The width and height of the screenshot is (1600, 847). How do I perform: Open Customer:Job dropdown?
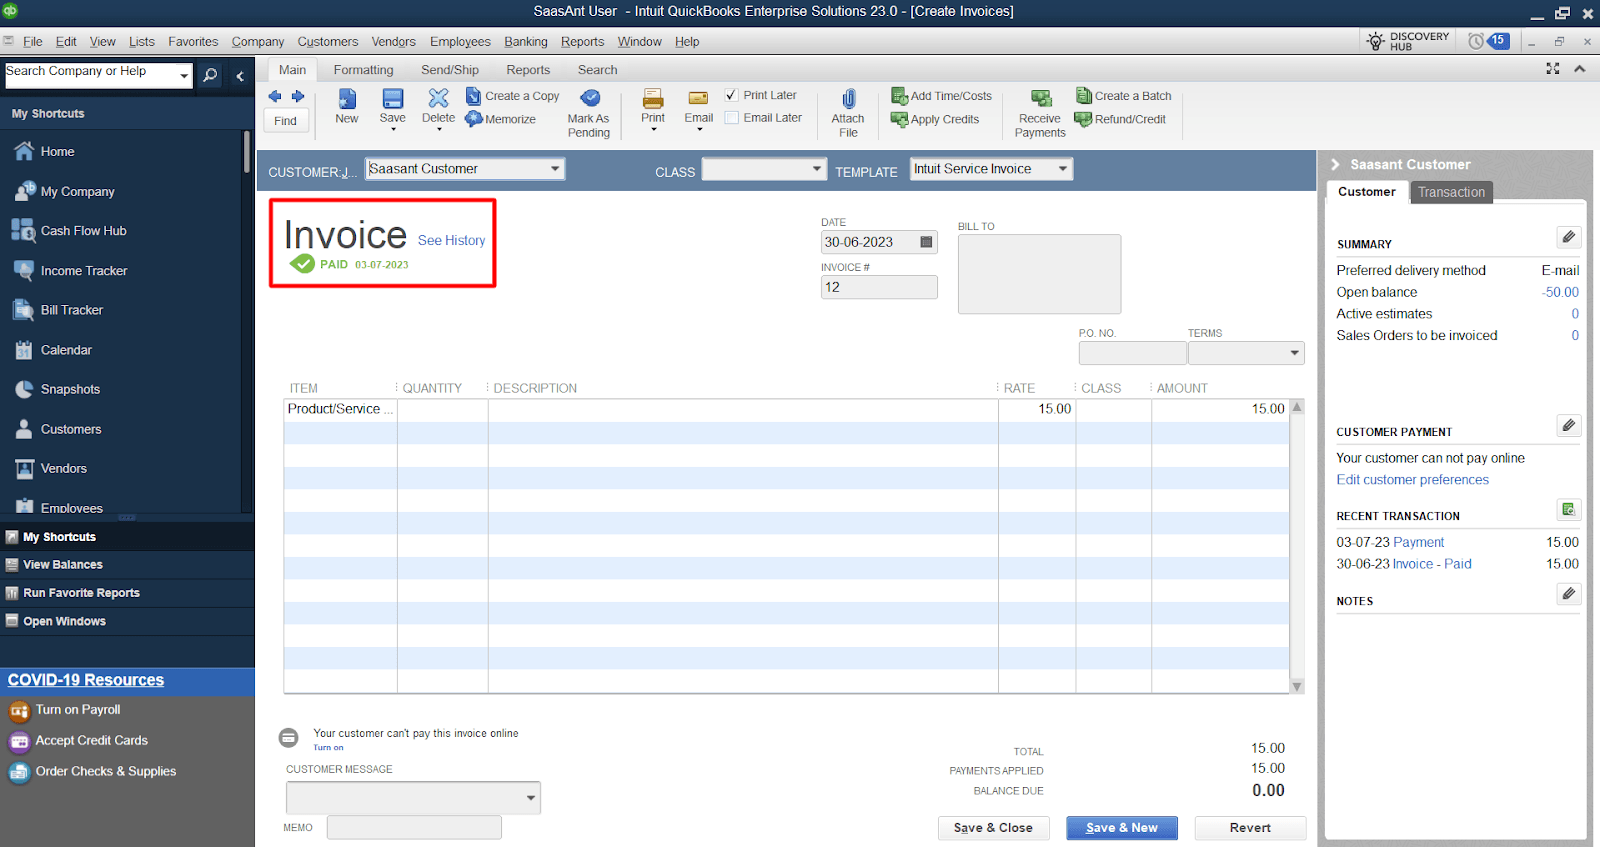click(555, 169)
